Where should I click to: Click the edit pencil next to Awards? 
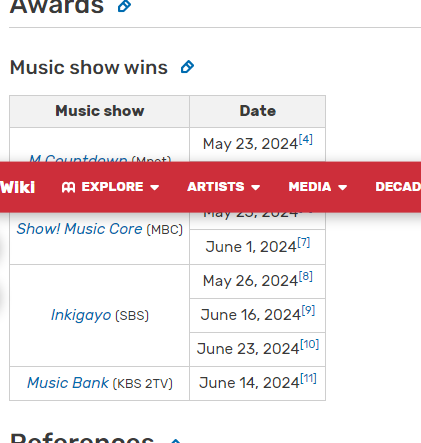click(x=125, y=6)
